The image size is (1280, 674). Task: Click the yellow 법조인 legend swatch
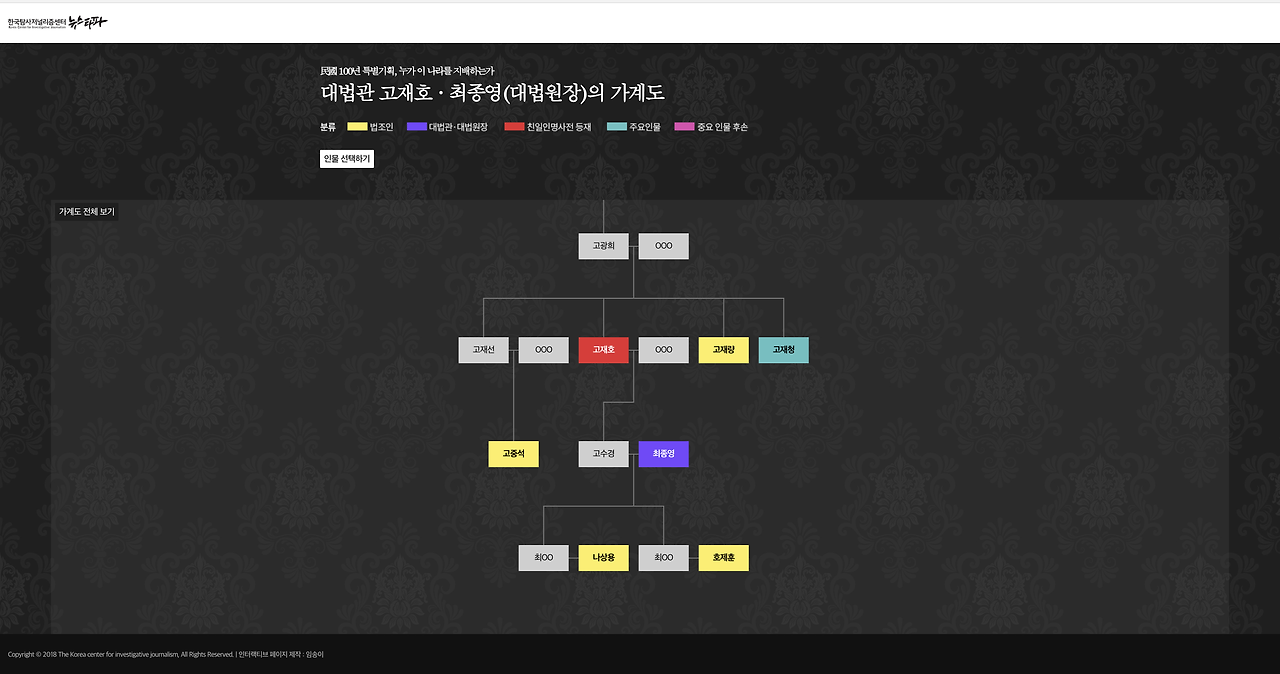pyautogui.click(x=356, y=126)
